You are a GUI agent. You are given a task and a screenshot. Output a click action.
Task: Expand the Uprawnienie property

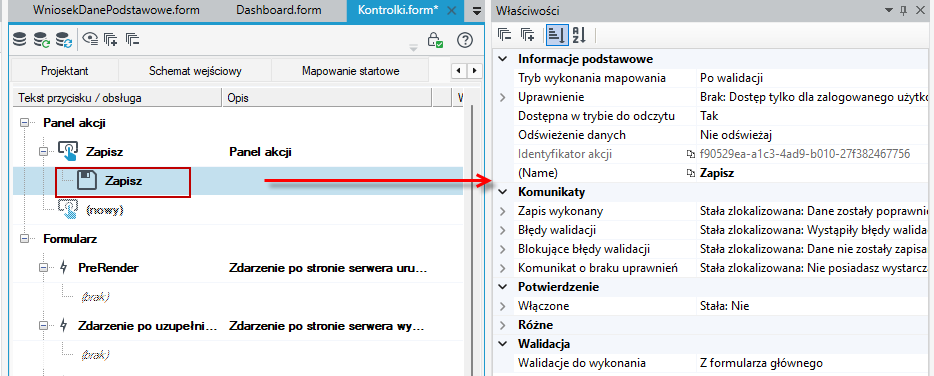(x=503, y=97)
